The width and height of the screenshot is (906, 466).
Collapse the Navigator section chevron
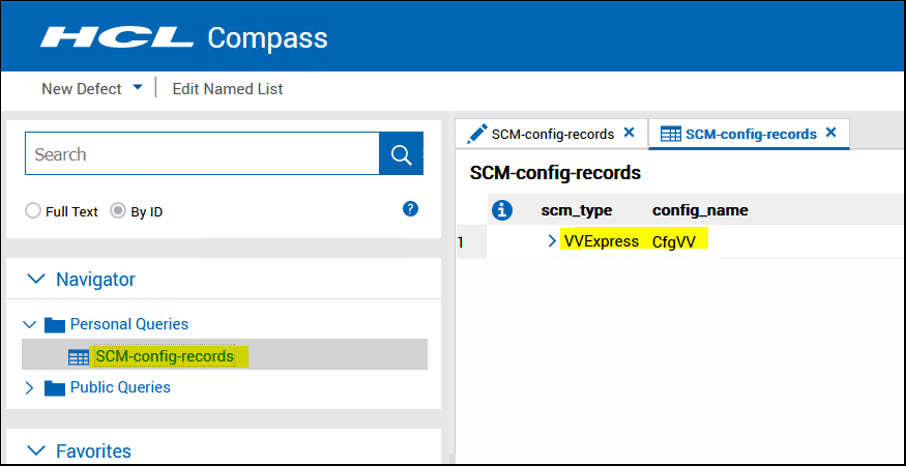click(x=36, y=279)
